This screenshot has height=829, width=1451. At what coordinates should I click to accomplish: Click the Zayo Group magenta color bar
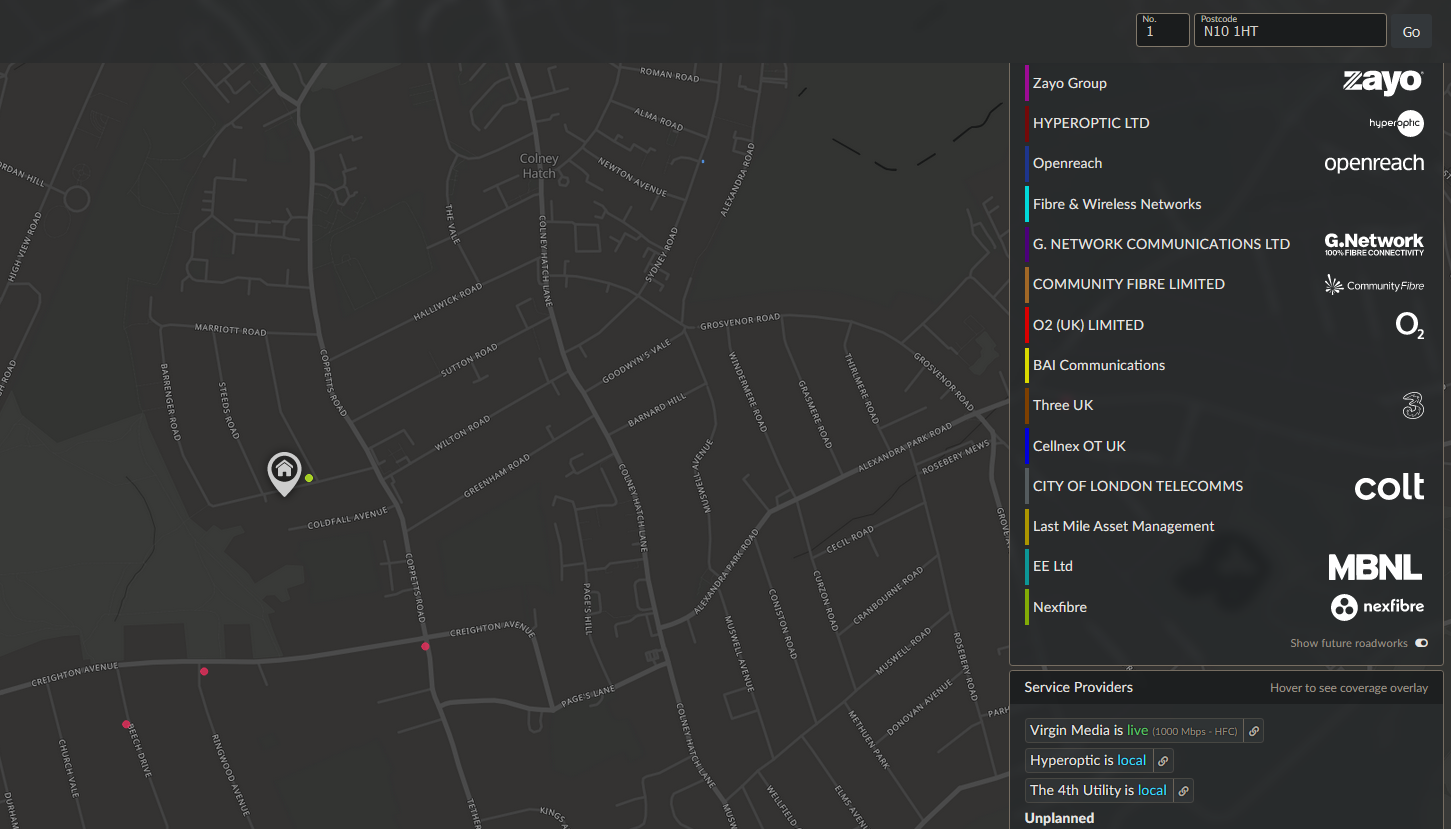[x=1027, y=83]
